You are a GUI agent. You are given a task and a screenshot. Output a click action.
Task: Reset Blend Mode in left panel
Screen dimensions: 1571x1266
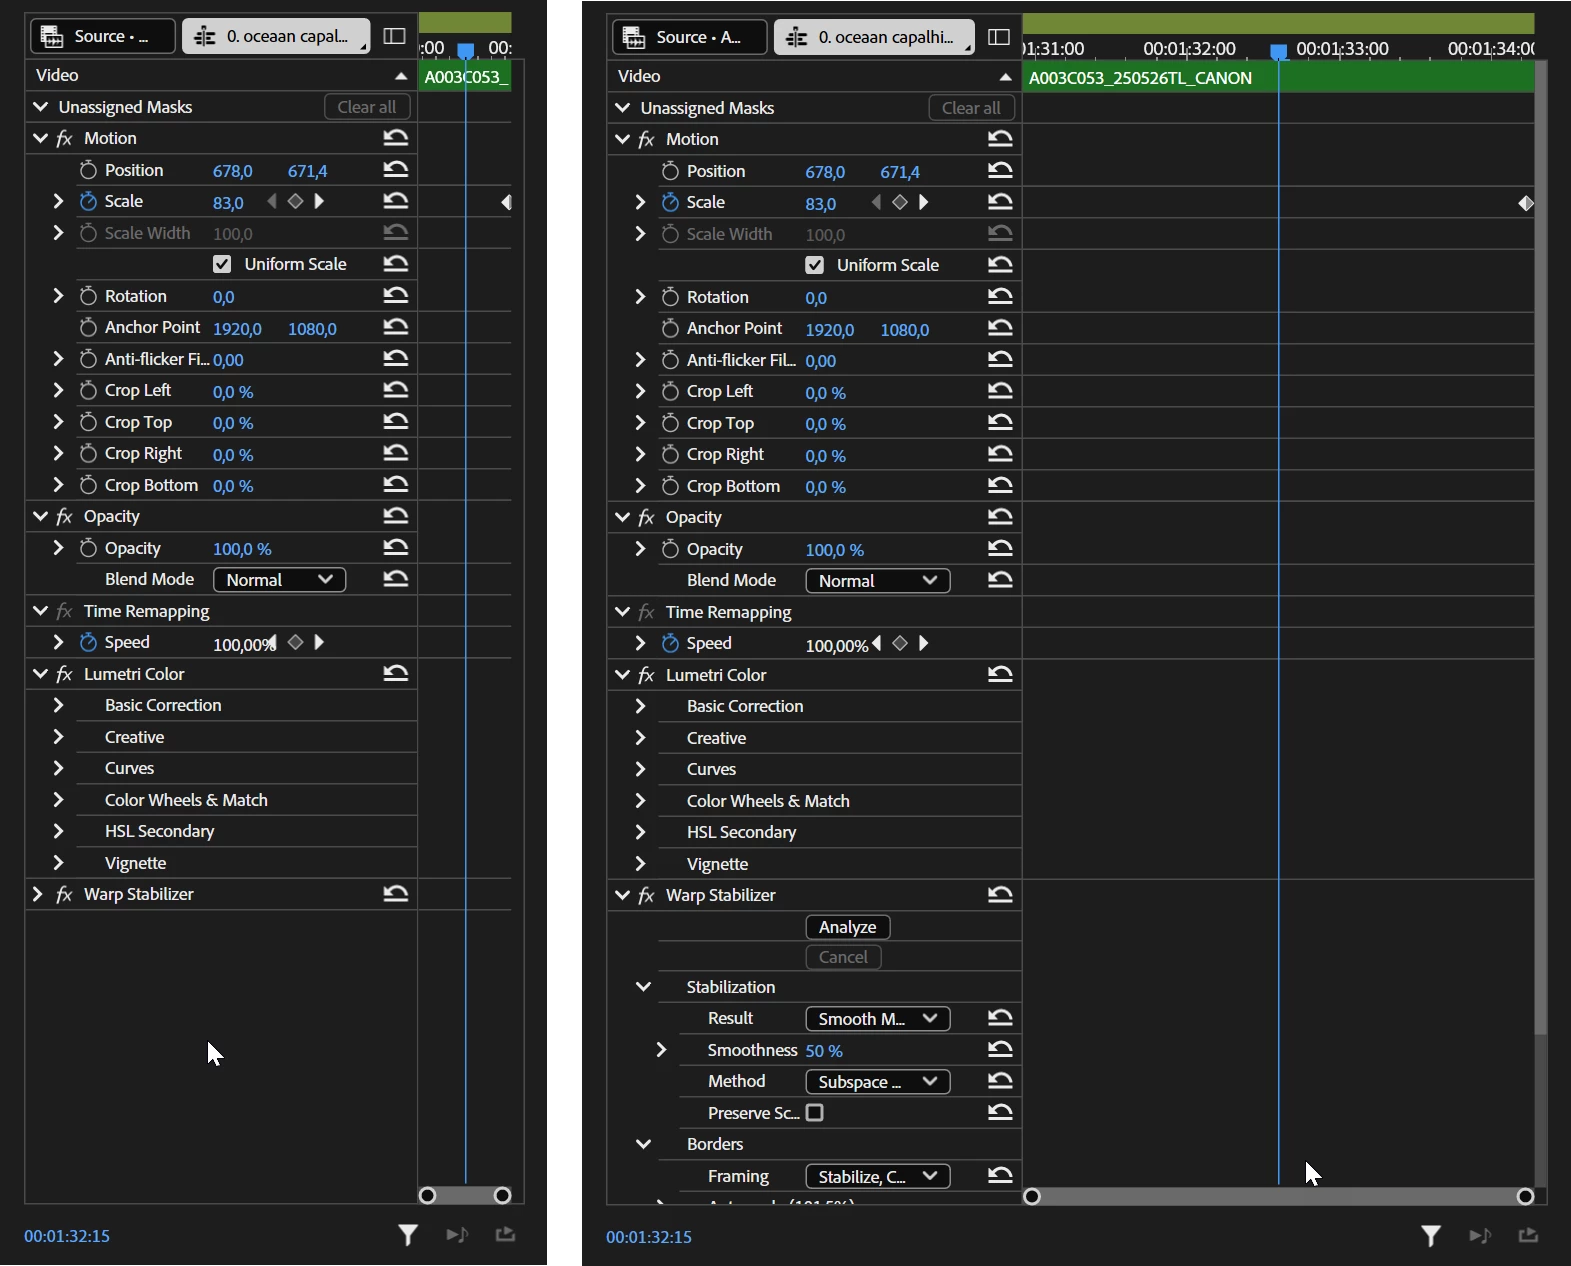(x=396, y=579)
